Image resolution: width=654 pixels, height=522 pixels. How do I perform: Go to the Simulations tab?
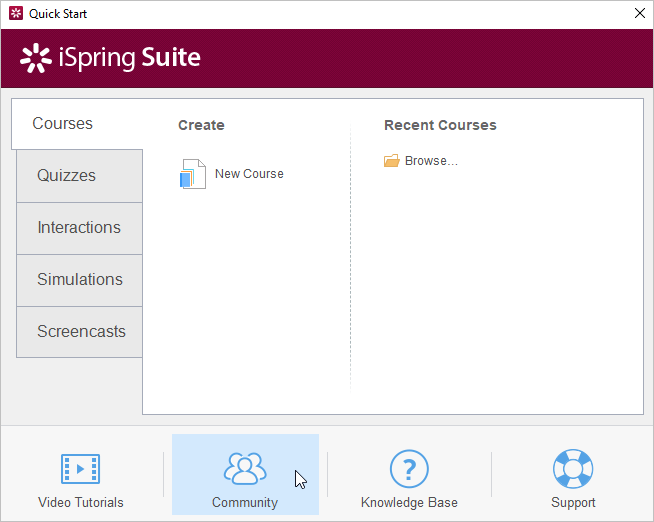coord(80,280)
